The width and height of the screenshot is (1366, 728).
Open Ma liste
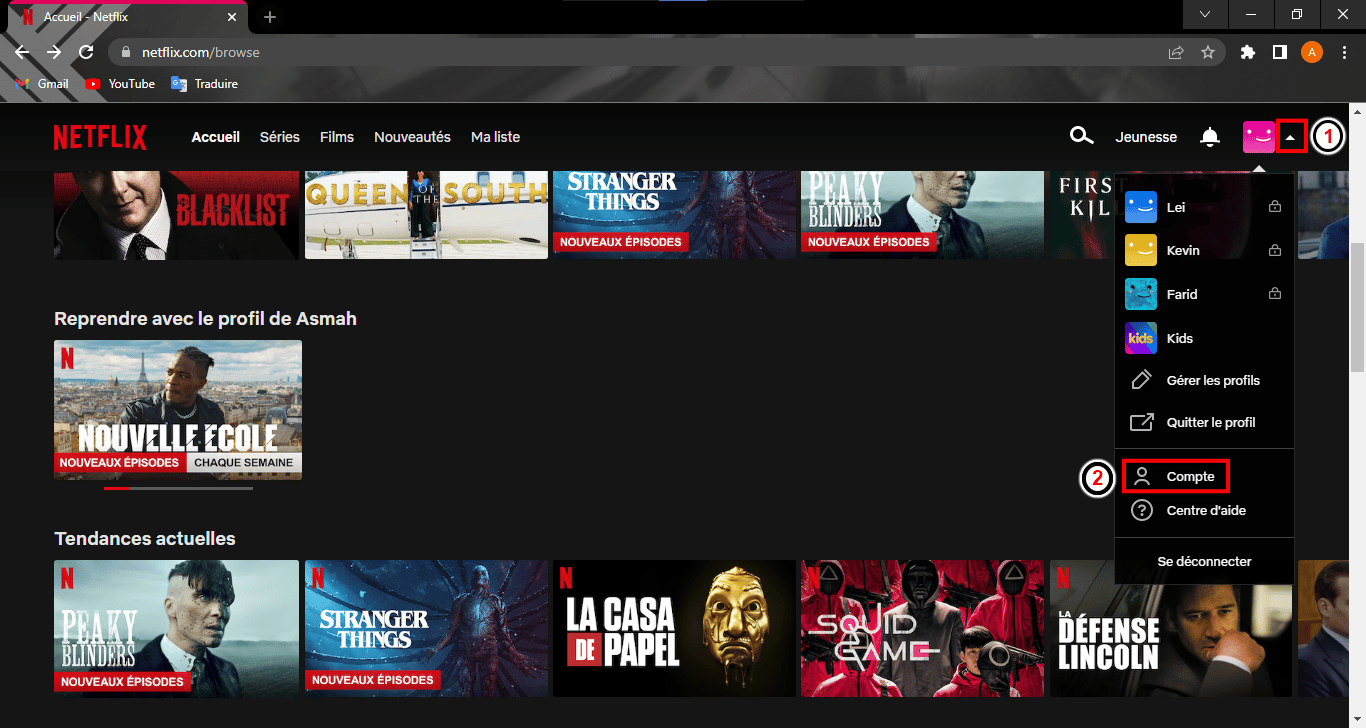tap(496, 137)
